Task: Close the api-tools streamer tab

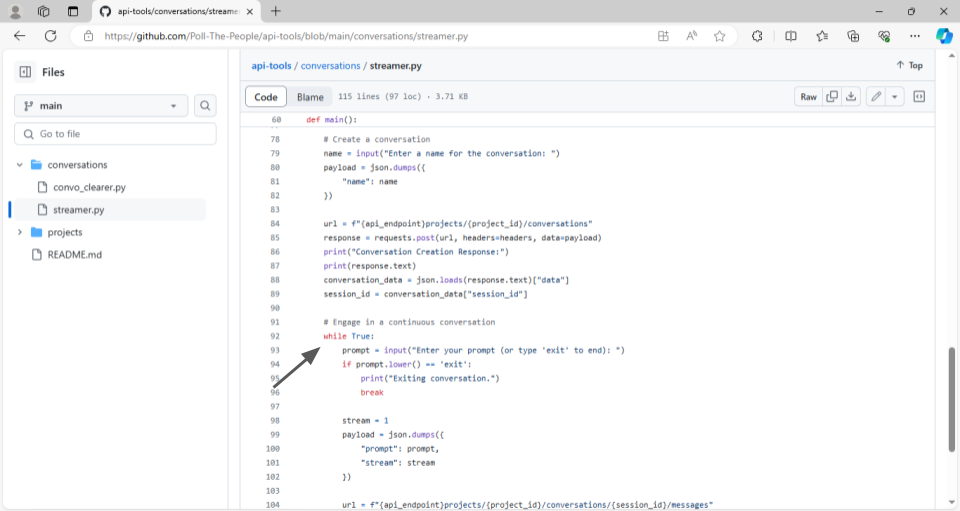Action: 250,12
